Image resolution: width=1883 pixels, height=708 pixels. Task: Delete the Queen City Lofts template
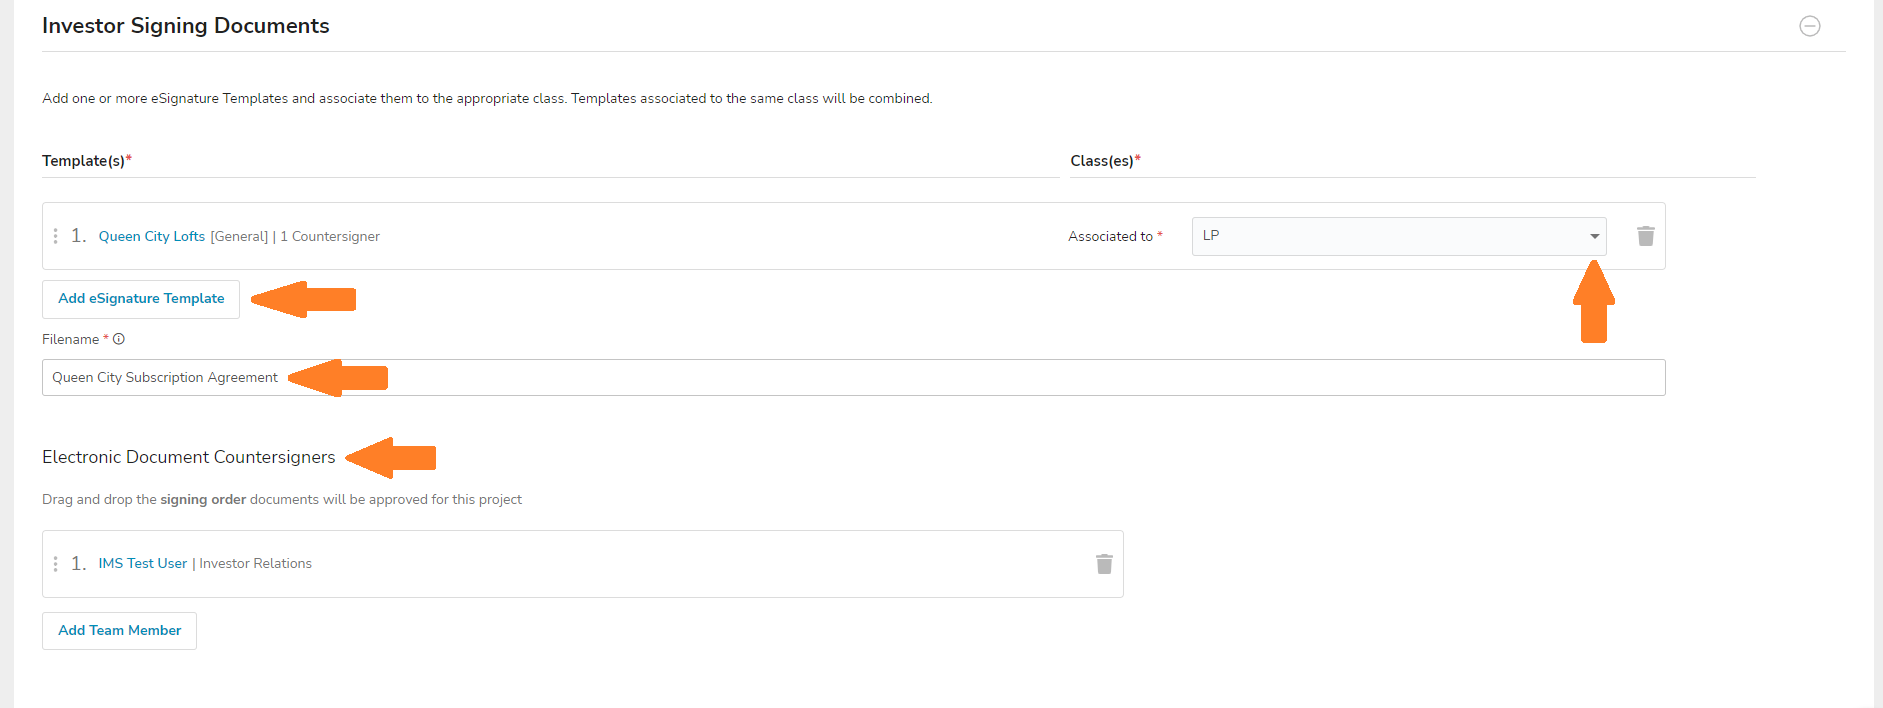1645,236
